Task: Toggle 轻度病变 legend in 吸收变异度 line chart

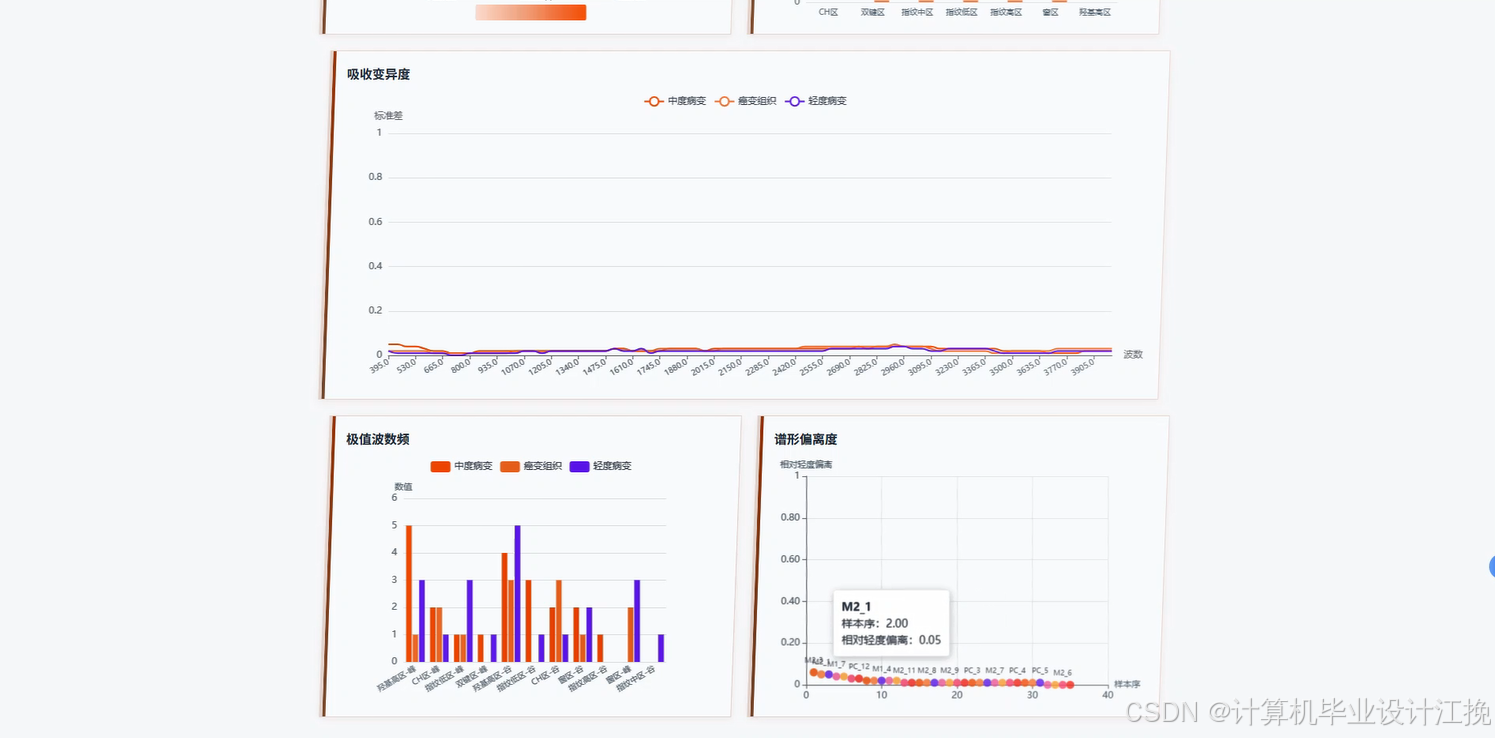Action: (x=816, y=101)
